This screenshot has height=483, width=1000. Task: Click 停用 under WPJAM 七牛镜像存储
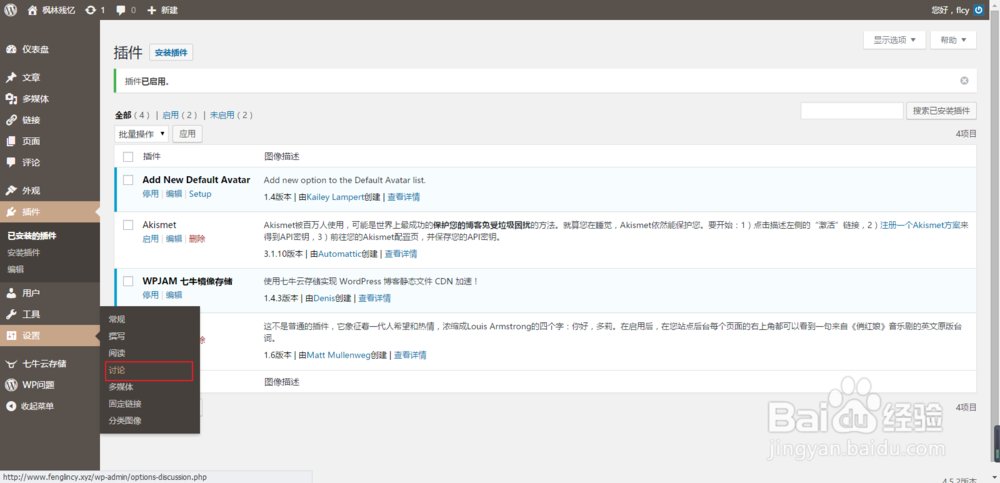pos(151,295)
